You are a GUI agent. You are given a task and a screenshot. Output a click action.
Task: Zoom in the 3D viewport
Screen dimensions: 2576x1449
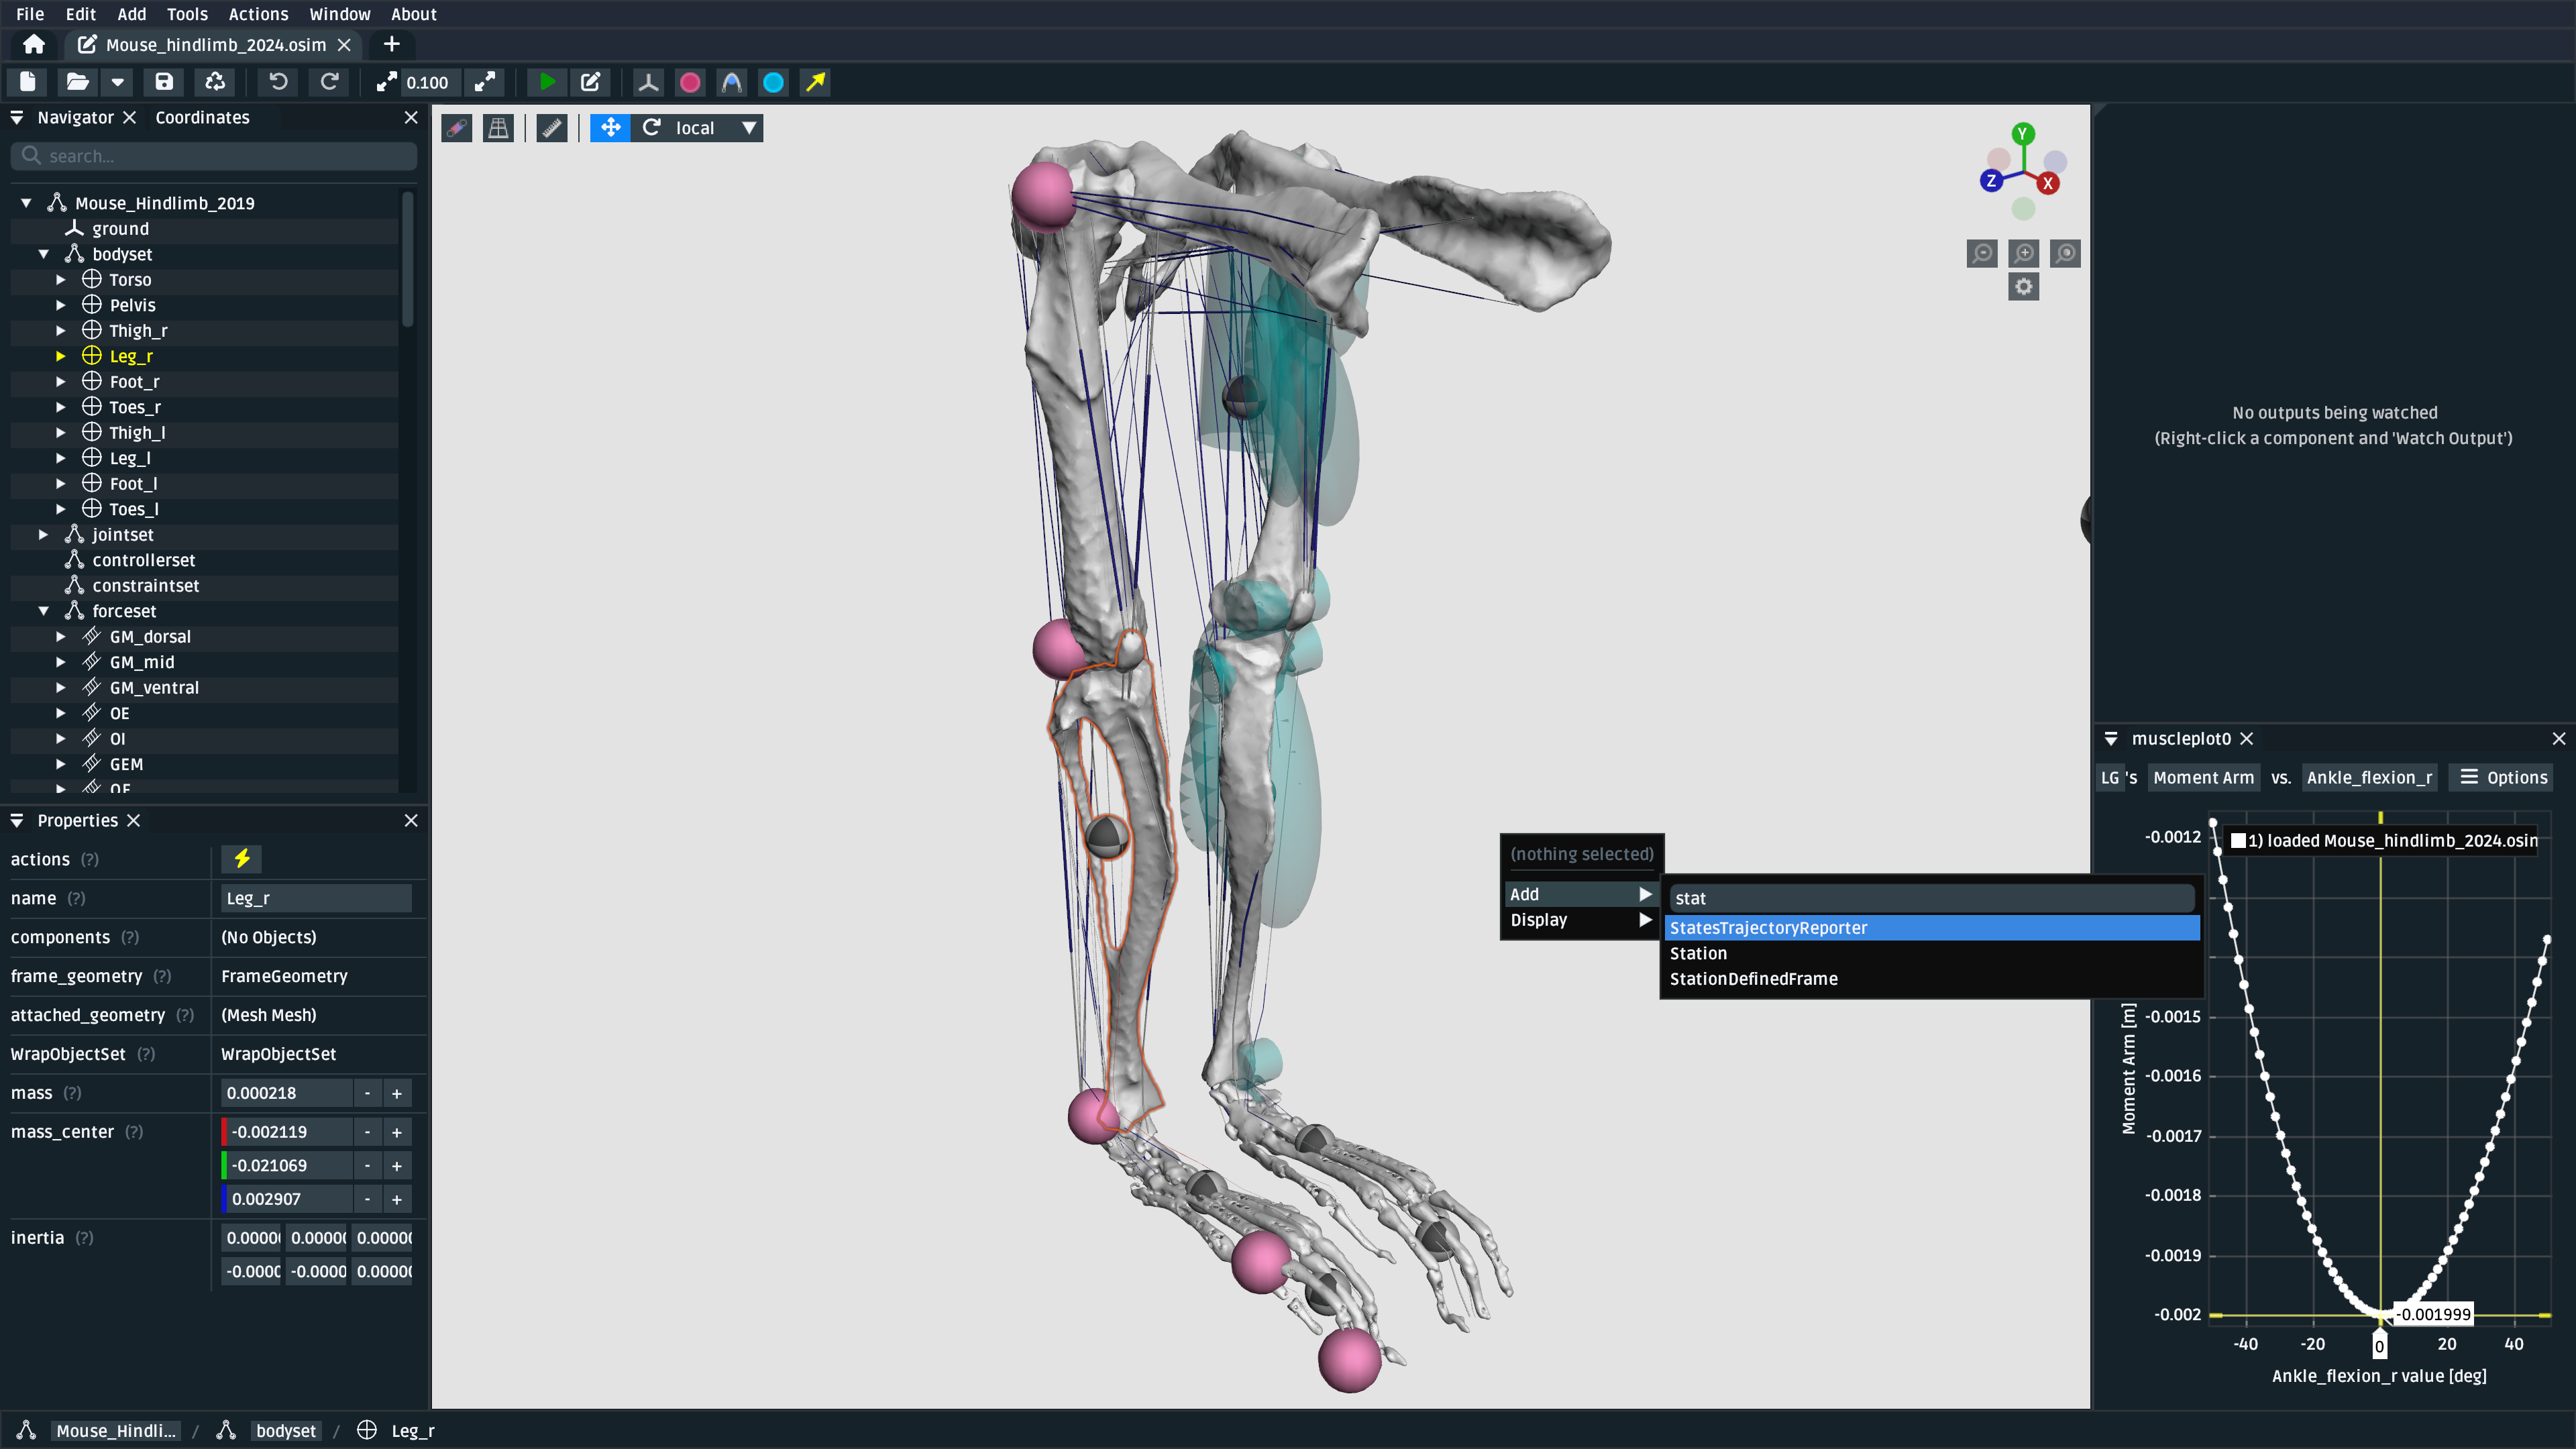pyautogui.click(x=2024, y=253)
